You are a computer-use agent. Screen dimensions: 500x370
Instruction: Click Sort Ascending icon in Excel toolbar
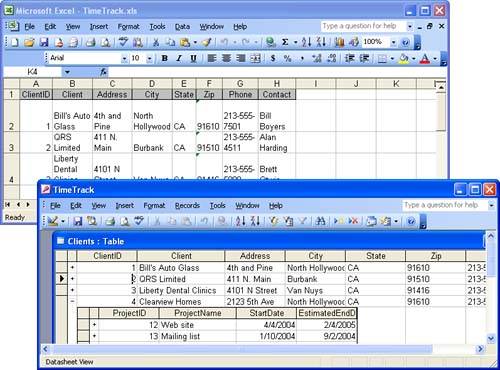[306, 42]
